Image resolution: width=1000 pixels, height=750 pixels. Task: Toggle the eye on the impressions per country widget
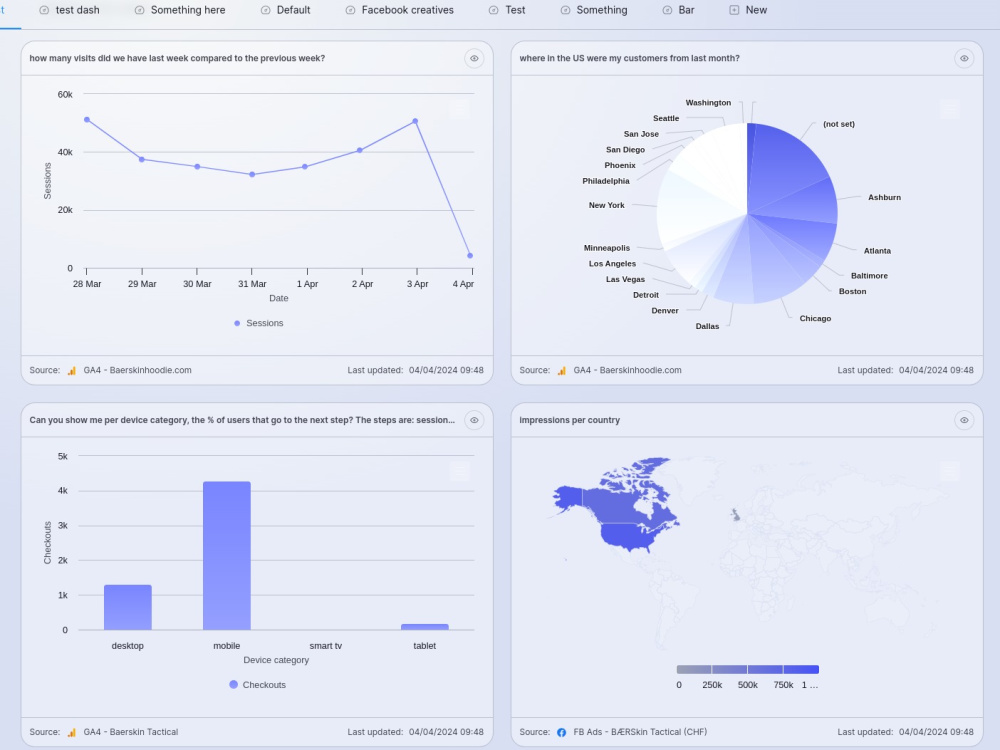tap(963, 420)
